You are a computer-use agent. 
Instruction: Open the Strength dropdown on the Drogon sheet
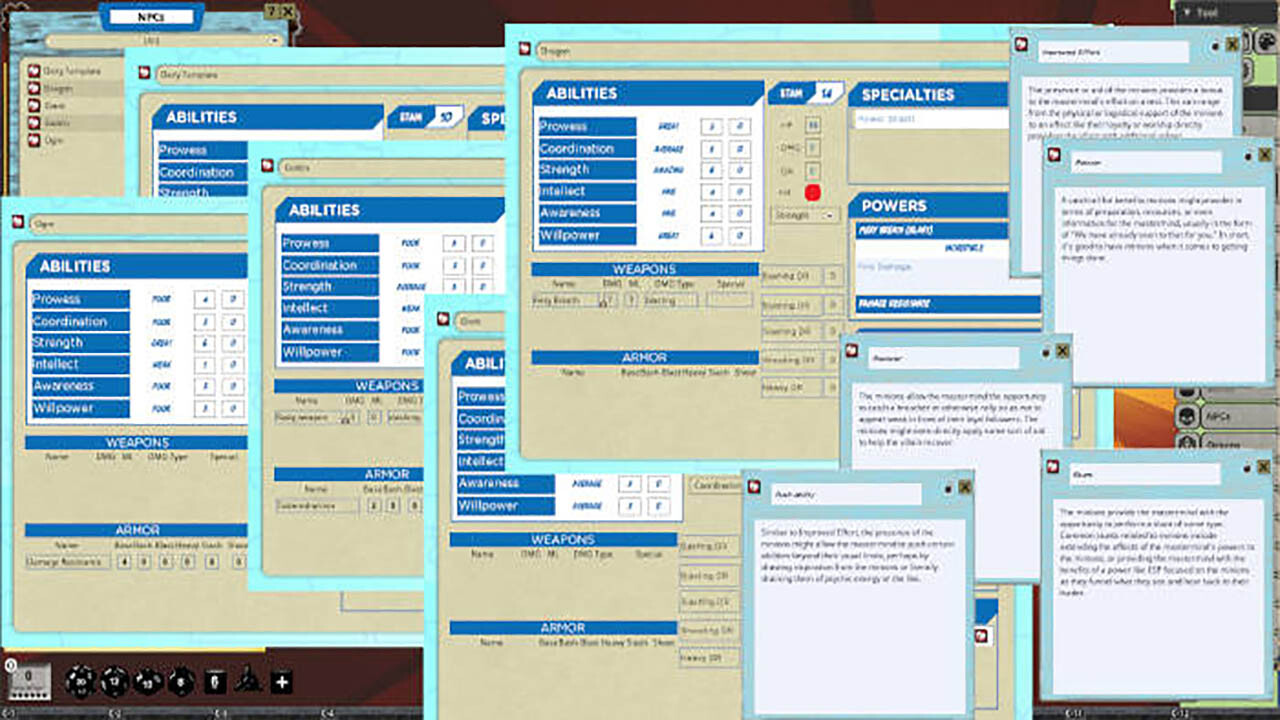(806, 214)
